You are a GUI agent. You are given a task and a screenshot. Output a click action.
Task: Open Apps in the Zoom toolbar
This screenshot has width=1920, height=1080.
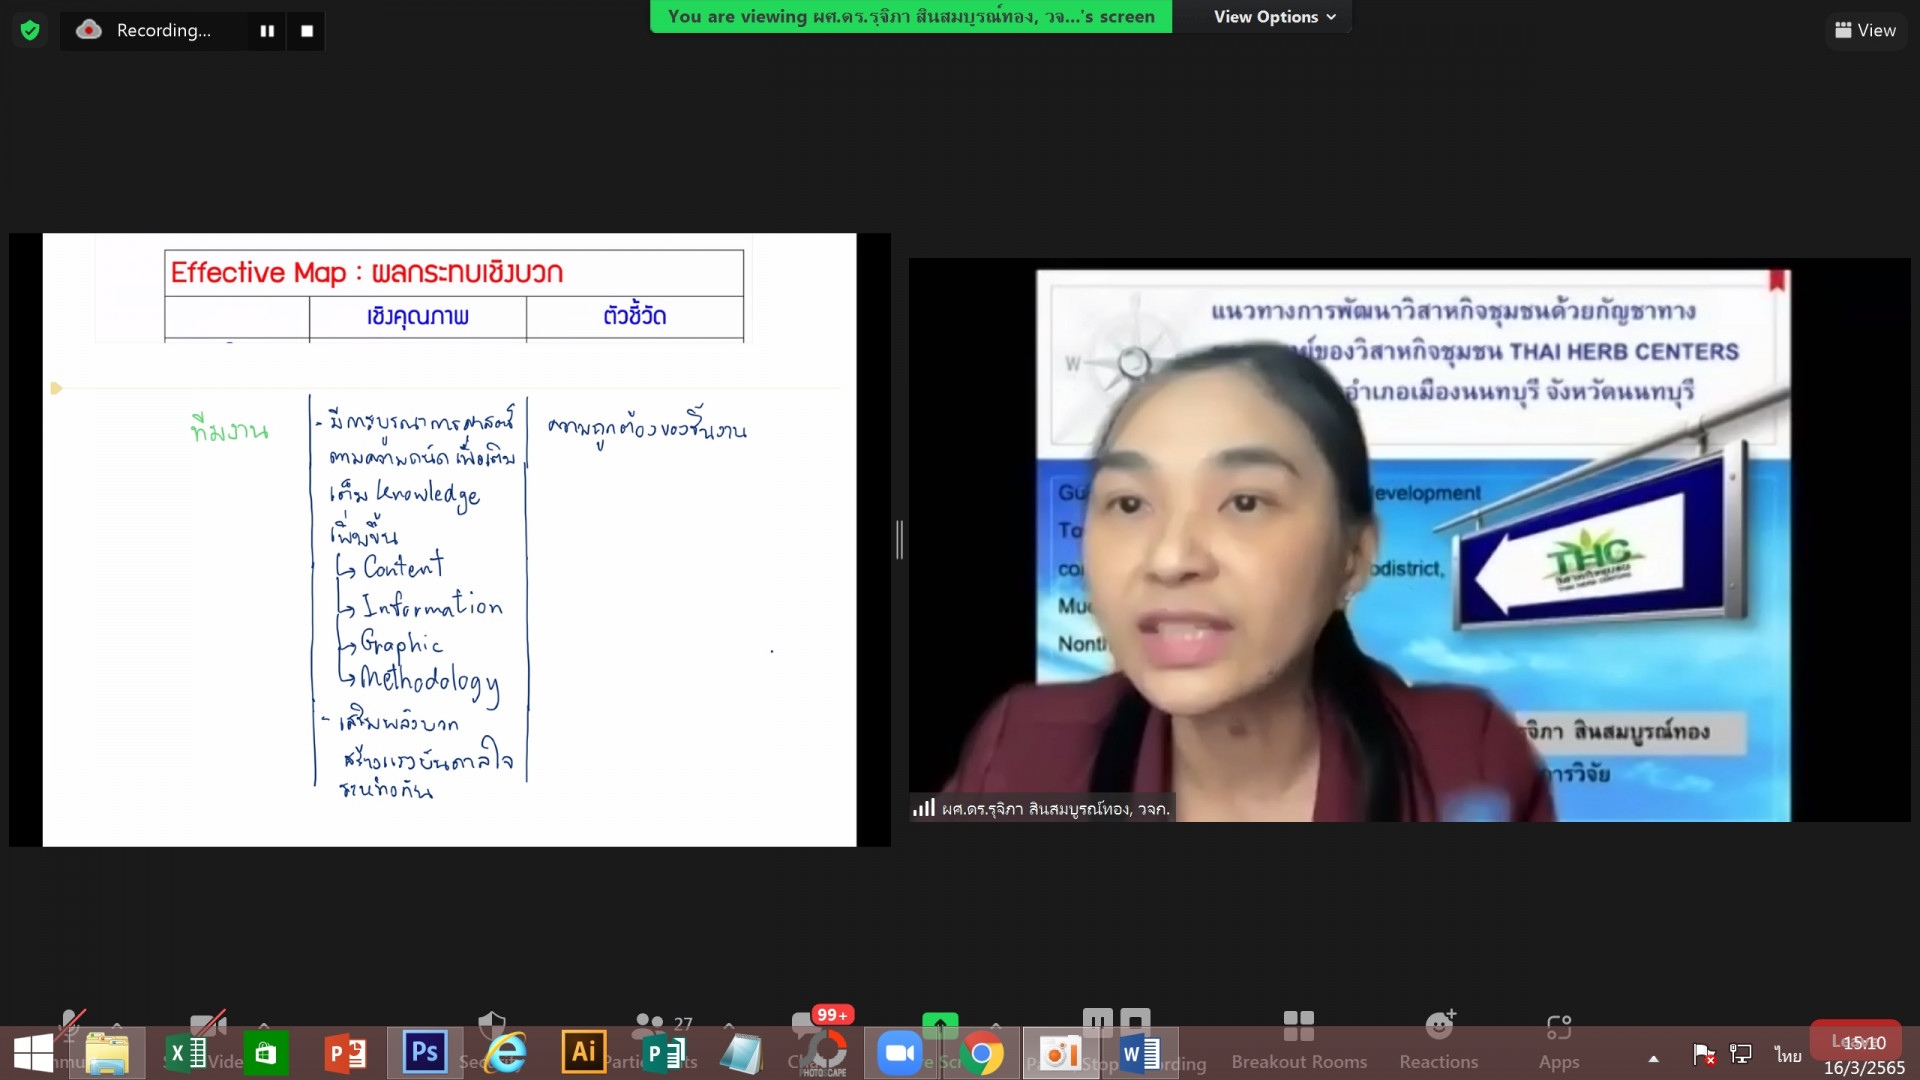(x=1559, y=1040)
